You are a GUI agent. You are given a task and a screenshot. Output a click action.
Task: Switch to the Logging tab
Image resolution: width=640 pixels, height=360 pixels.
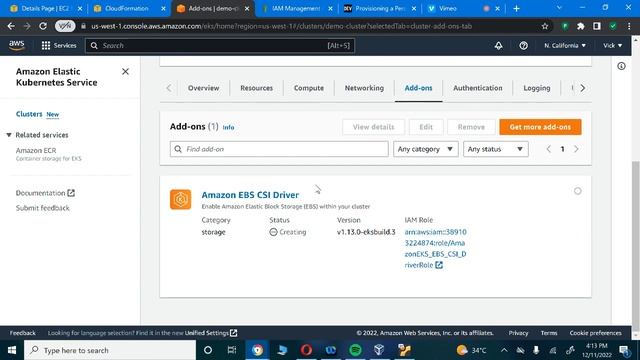(537, 88)
